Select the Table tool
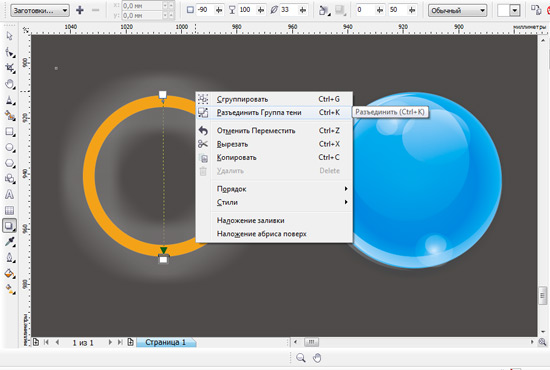The image size is (550, 370). [9, 210]
